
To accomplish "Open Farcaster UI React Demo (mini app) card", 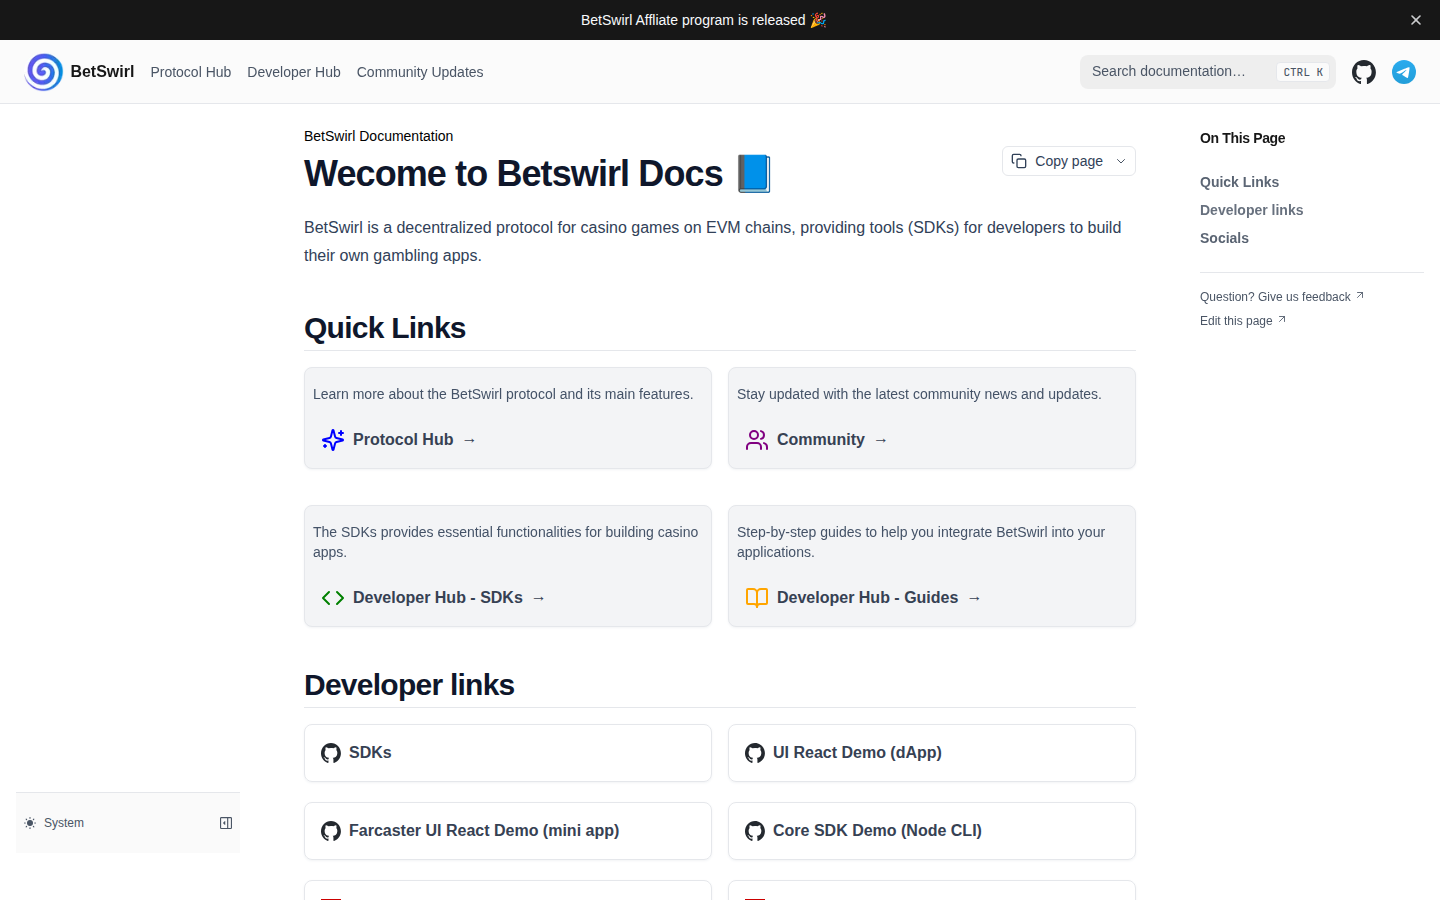I will click(508, 831).
